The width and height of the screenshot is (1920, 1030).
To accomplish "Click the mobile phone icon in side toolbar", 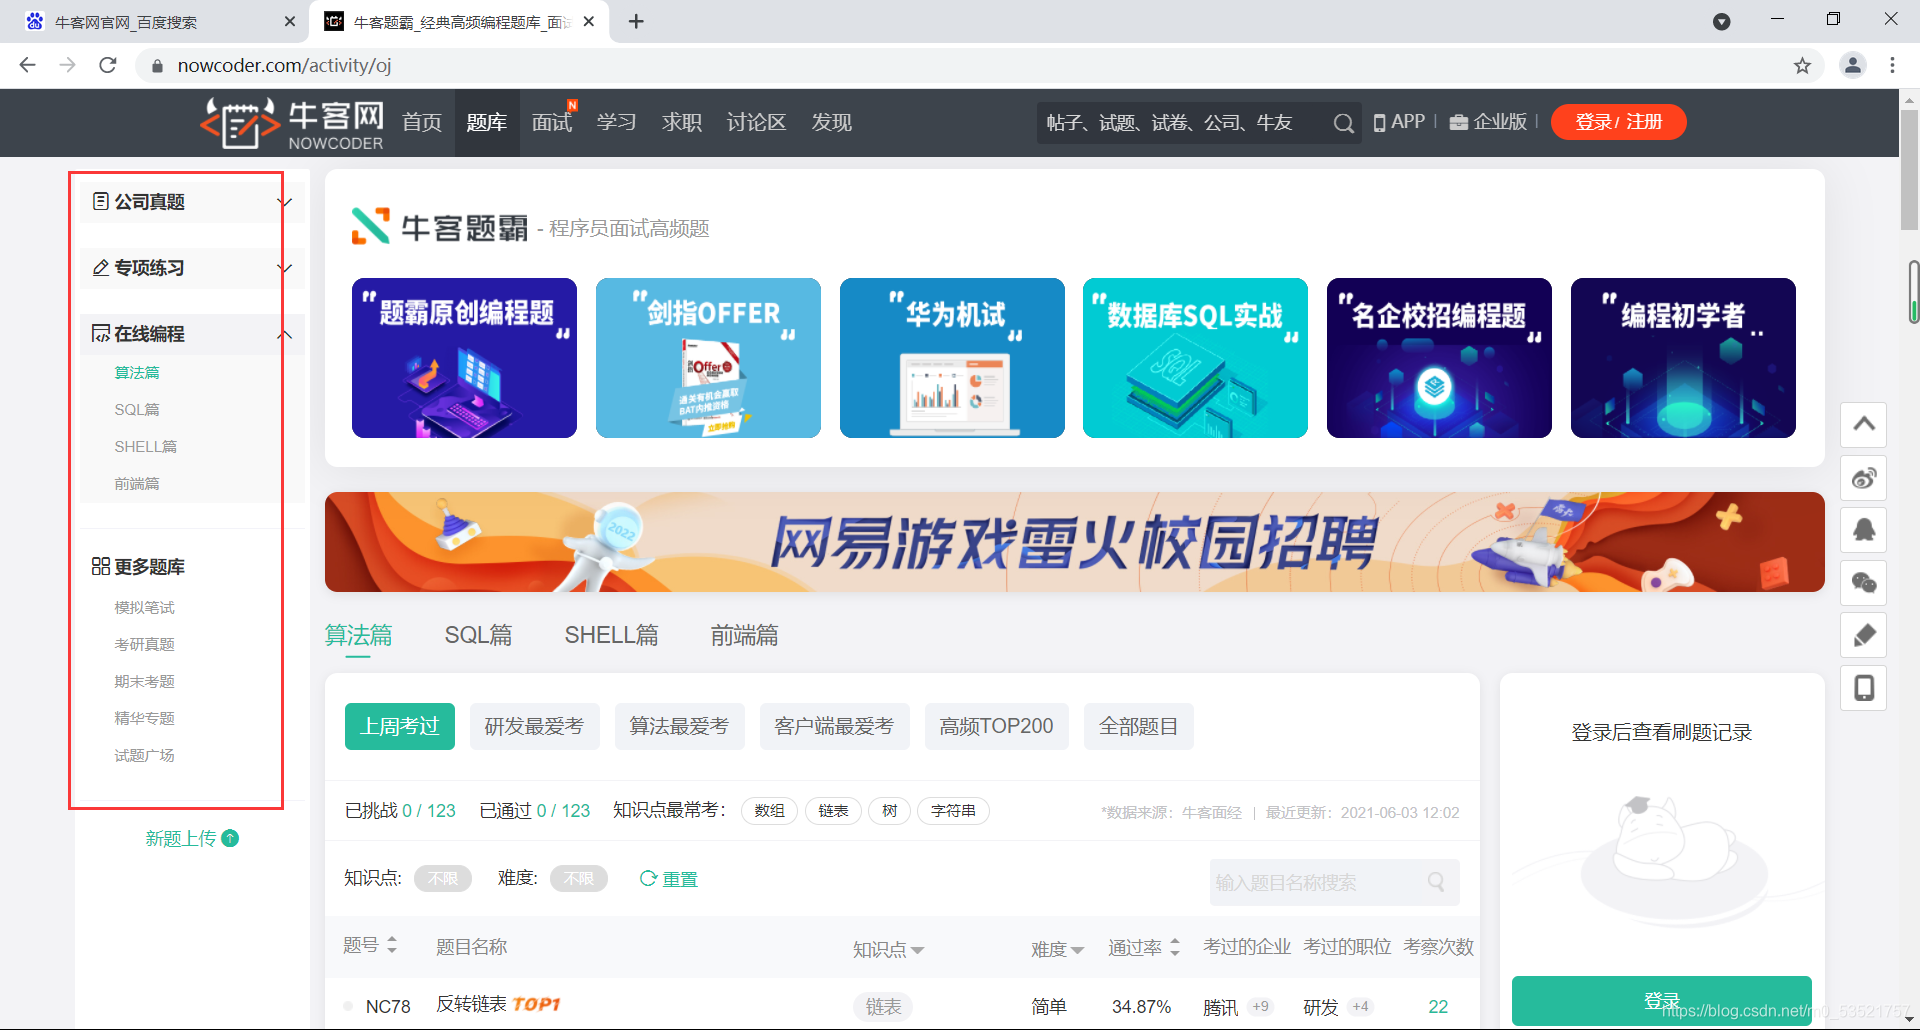I will point(1864,688).
